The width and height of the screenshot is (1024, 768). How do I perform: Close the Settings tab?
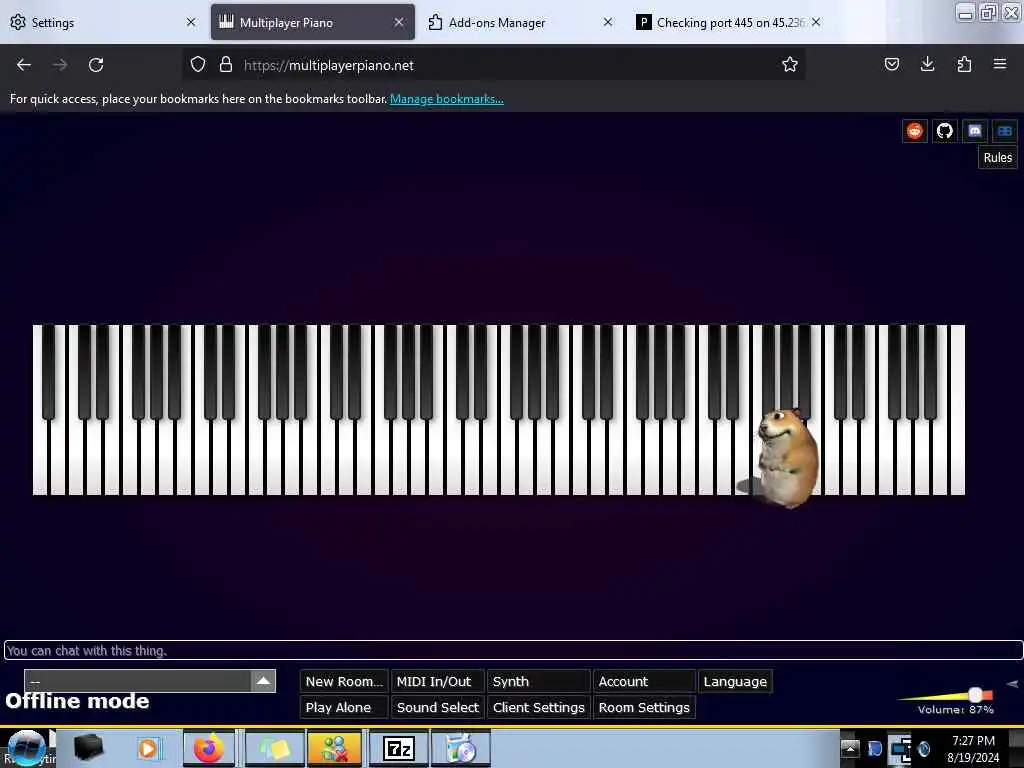pyautogui.click(x=191, y=22)
